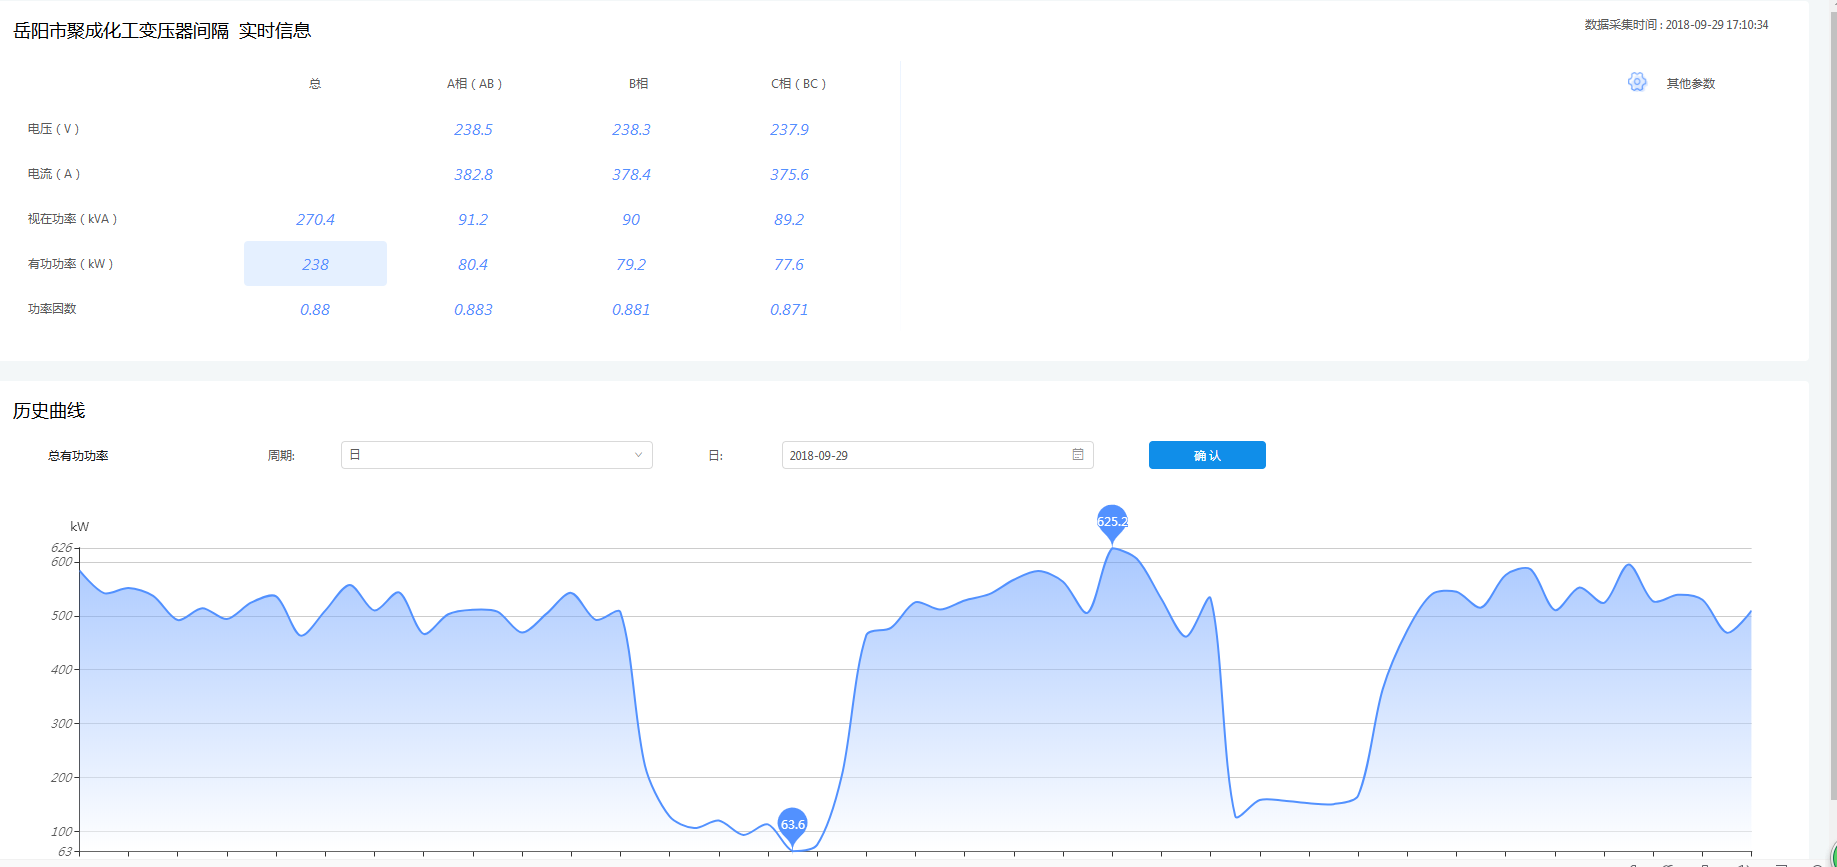Choose phase A apparent power 91.2
This screenshot has width=1837, height=867.
(473, 219)
